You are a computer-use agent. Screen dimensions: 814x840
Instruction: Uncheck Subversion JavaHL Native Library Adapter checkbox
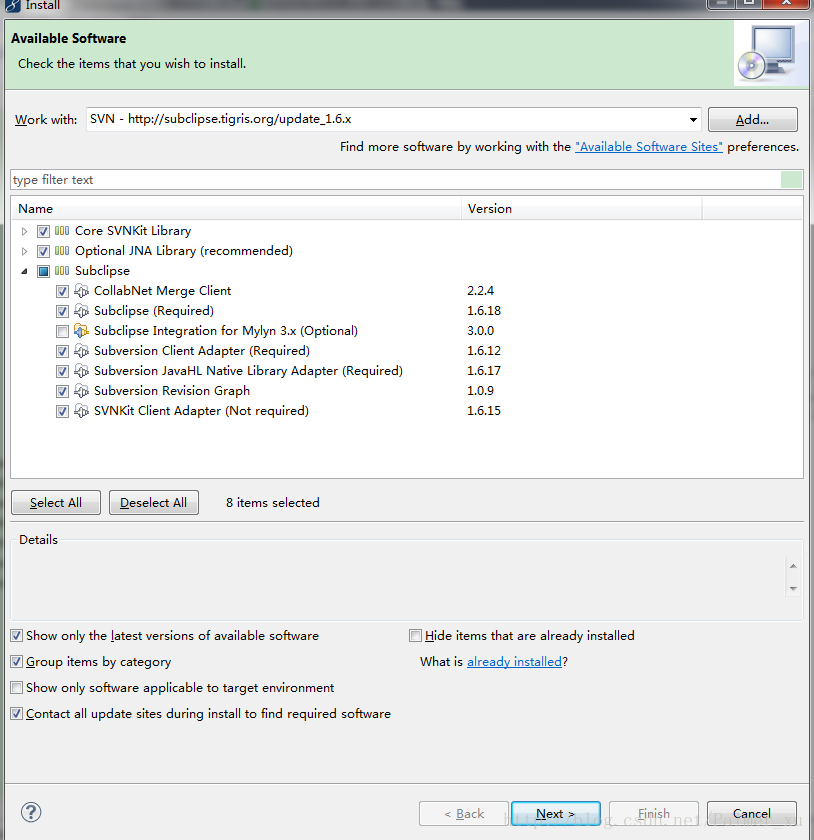(62, 371)
